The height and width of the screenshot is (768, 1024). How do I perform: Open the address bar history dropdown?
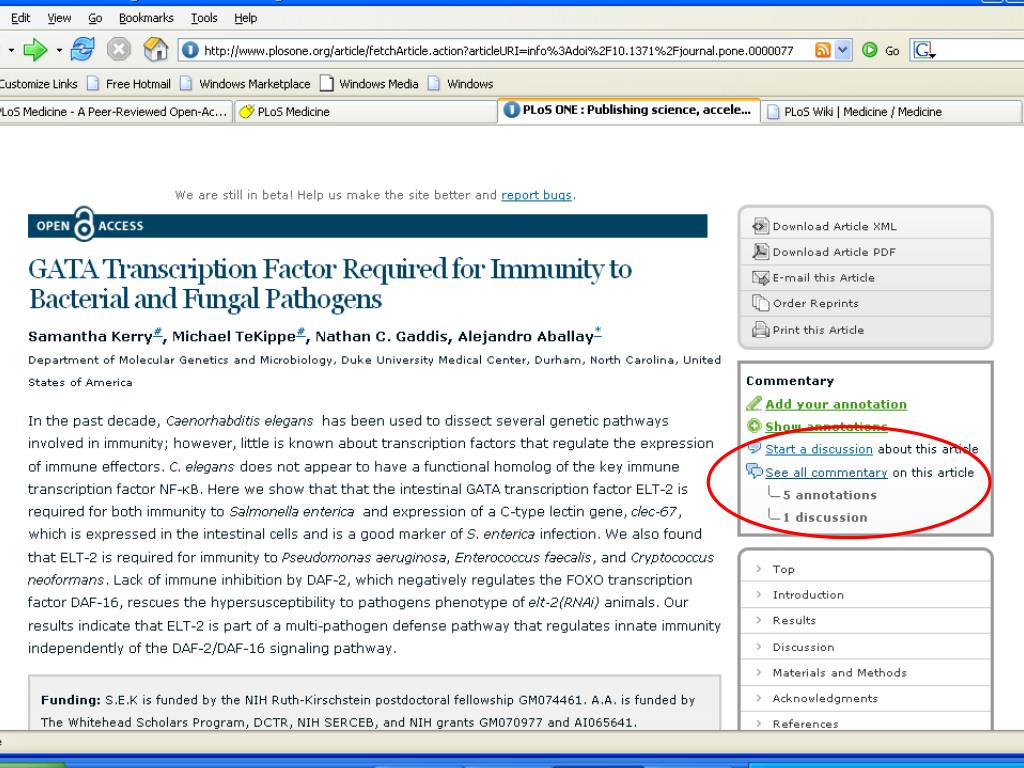(843, 50)
